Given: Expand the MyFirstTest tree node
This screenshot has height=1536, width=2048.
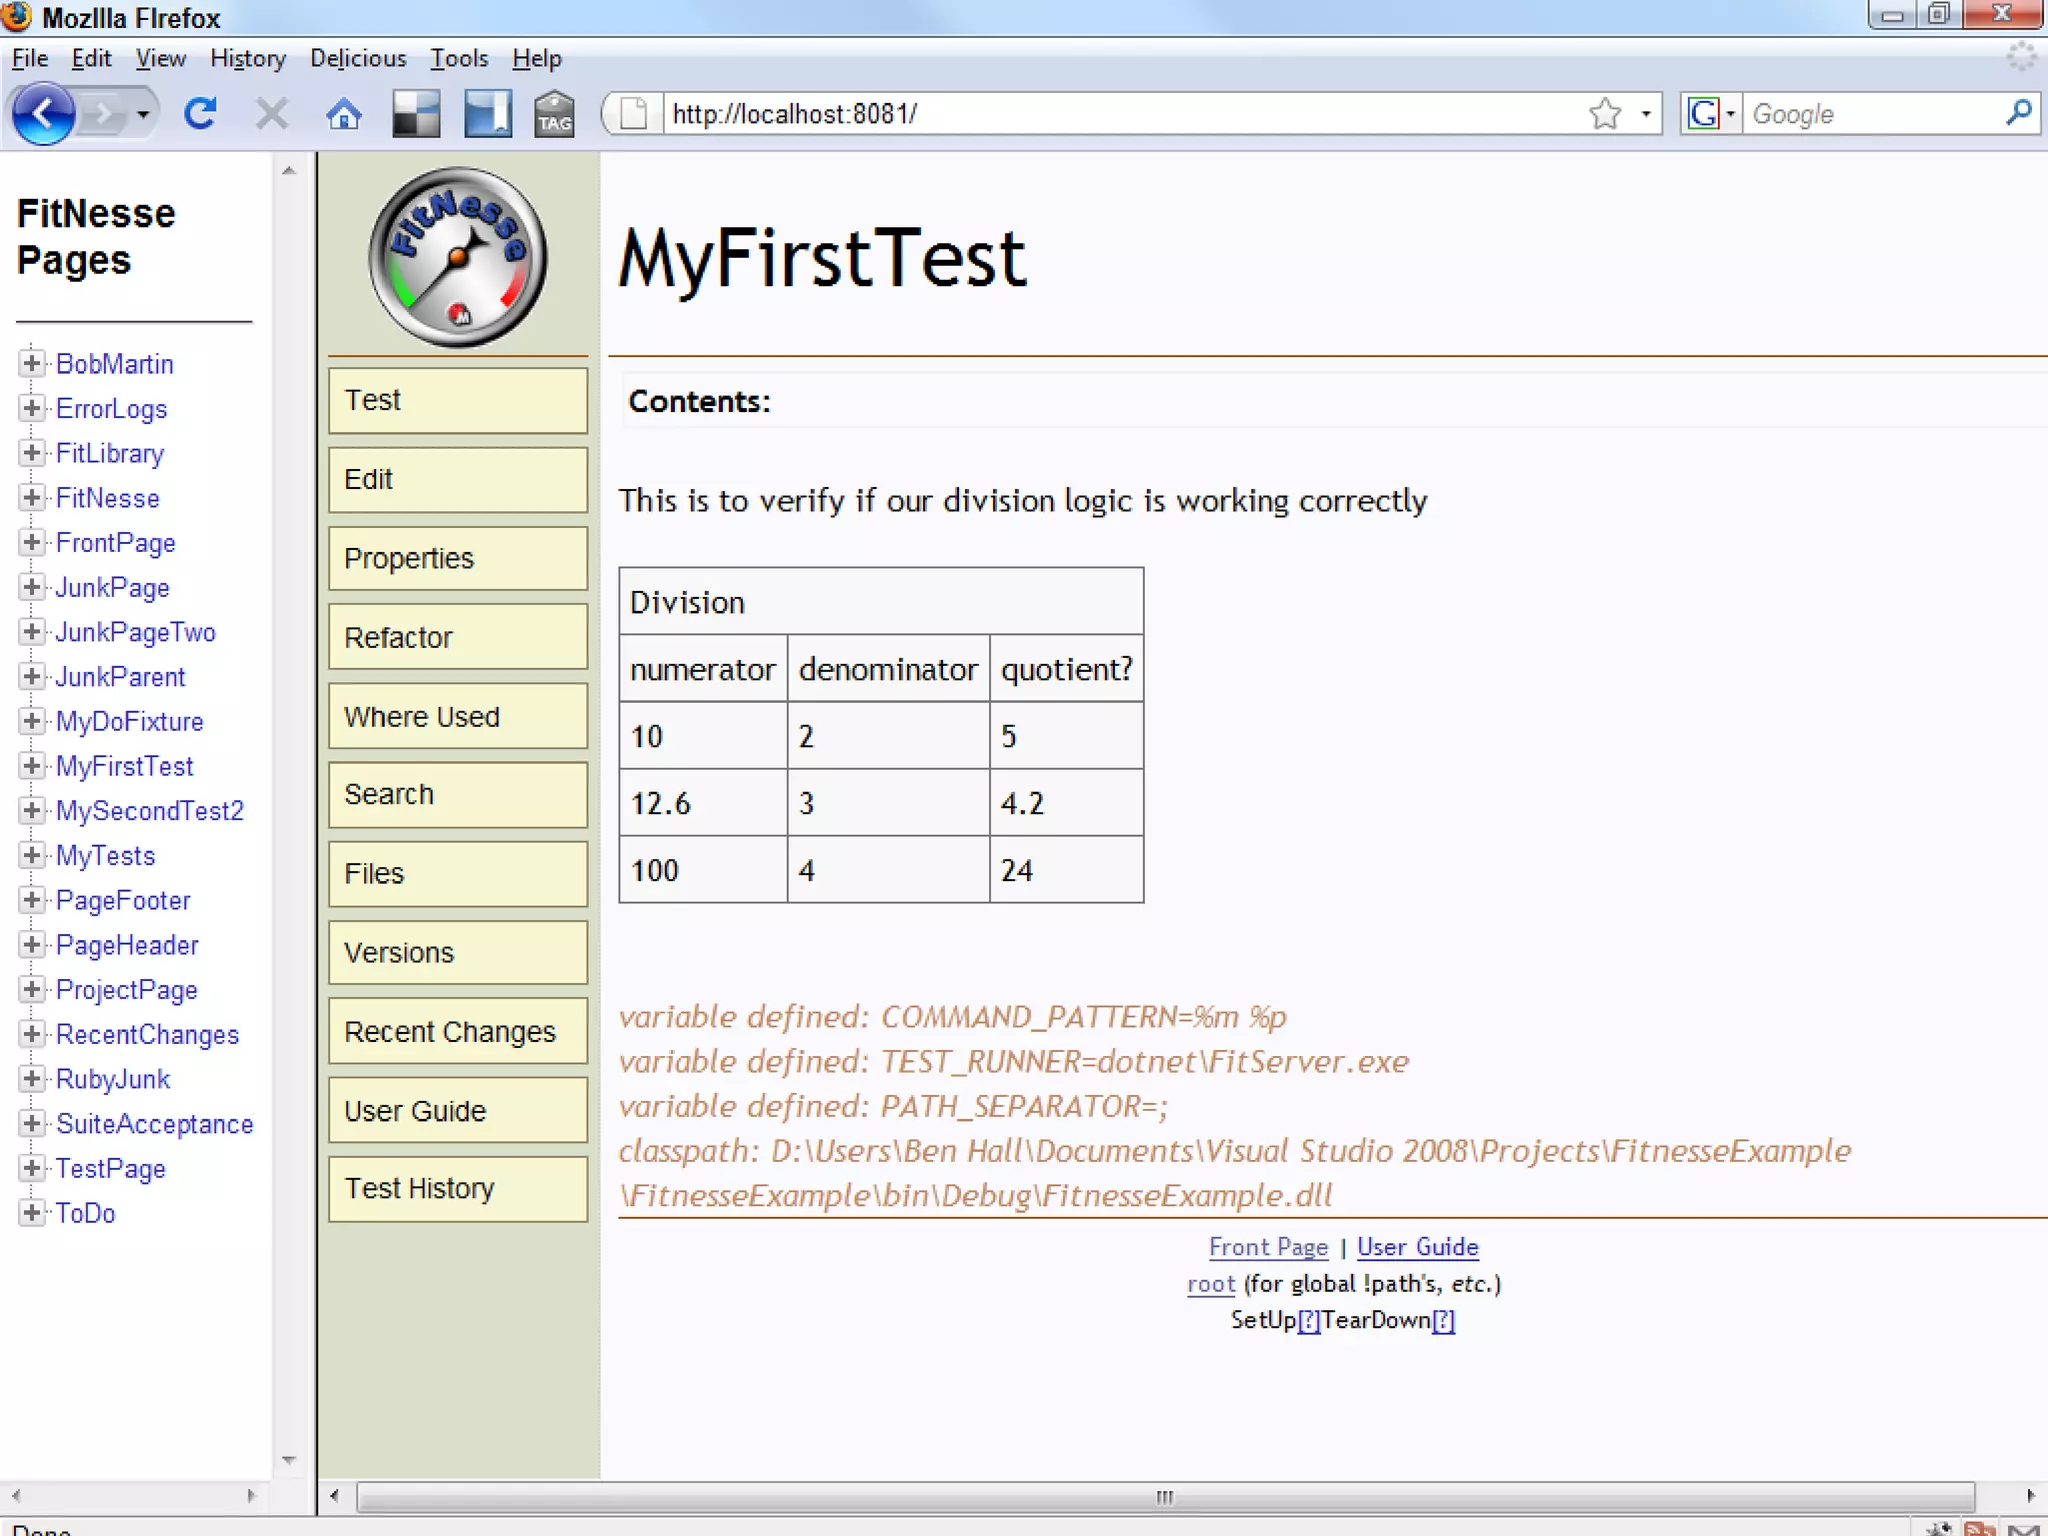Looking at the screenshot, I should point(32,766).
